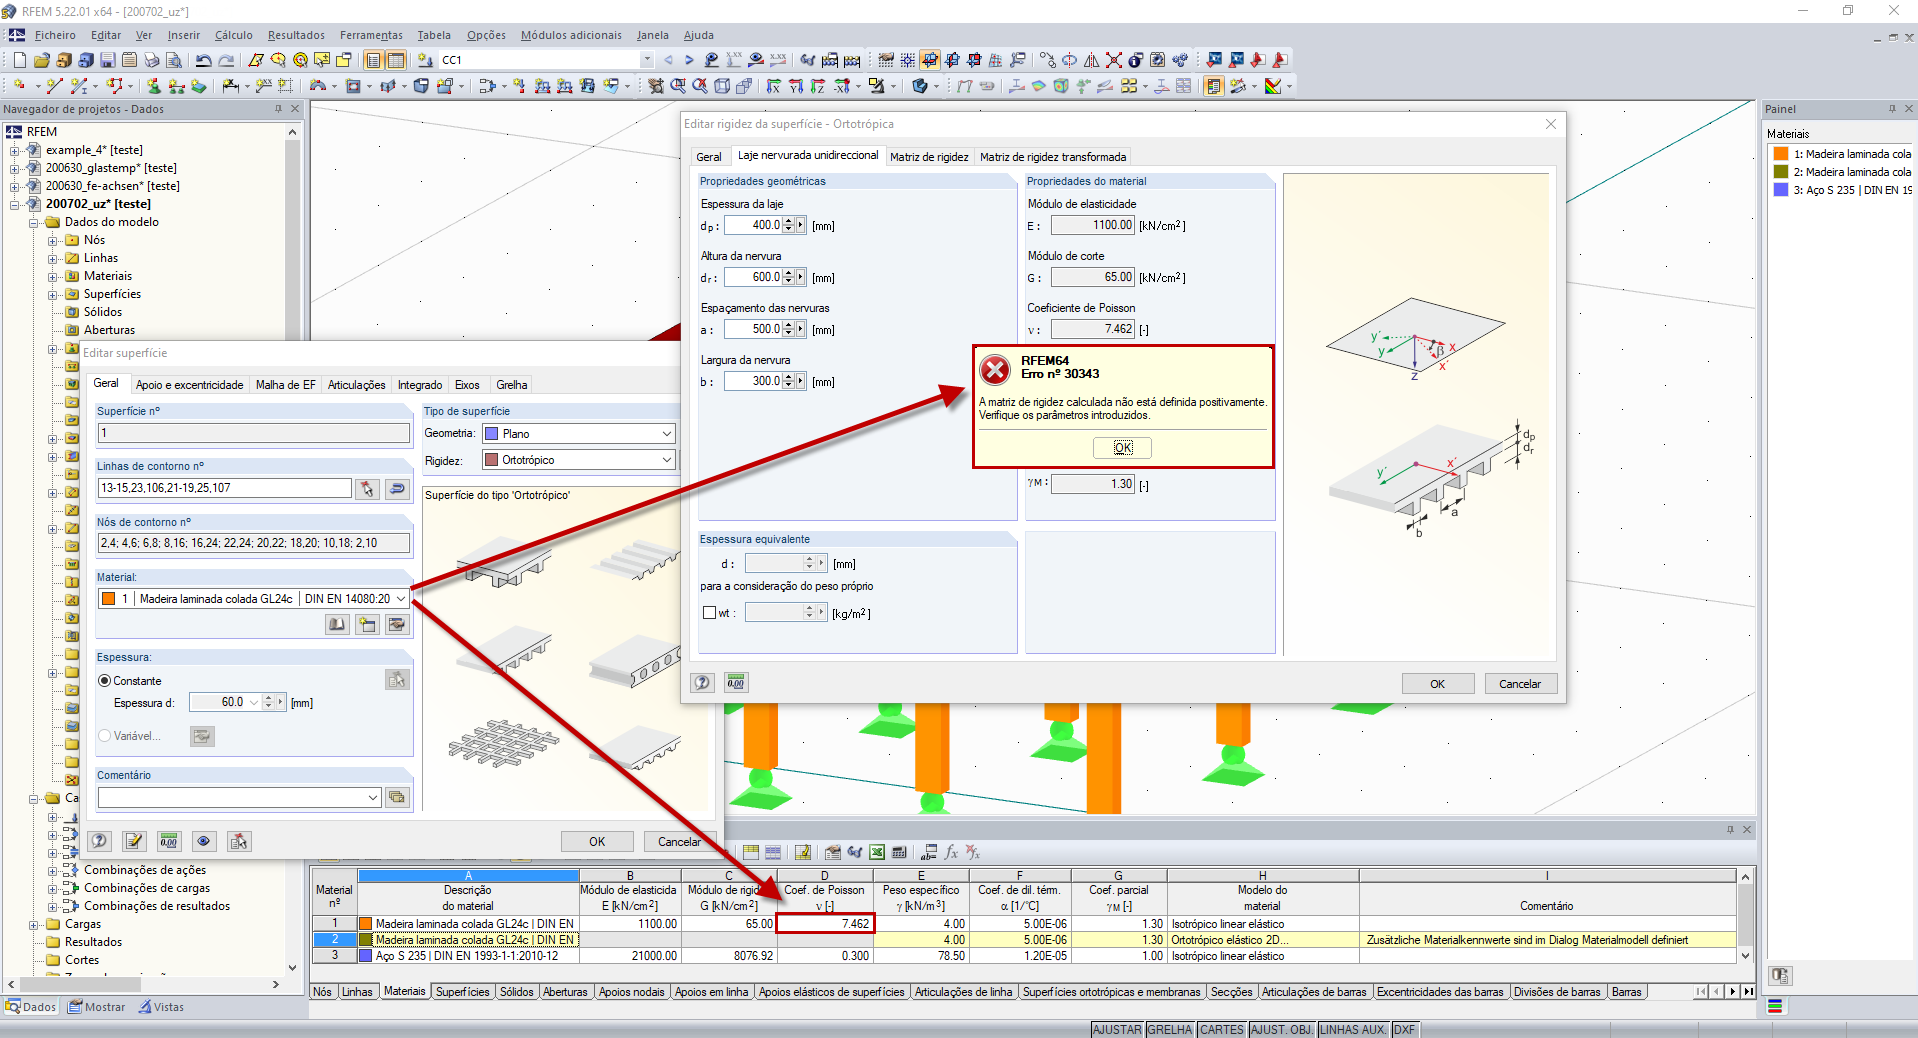Open help in the Editar superfície dialog

point(99,841)
